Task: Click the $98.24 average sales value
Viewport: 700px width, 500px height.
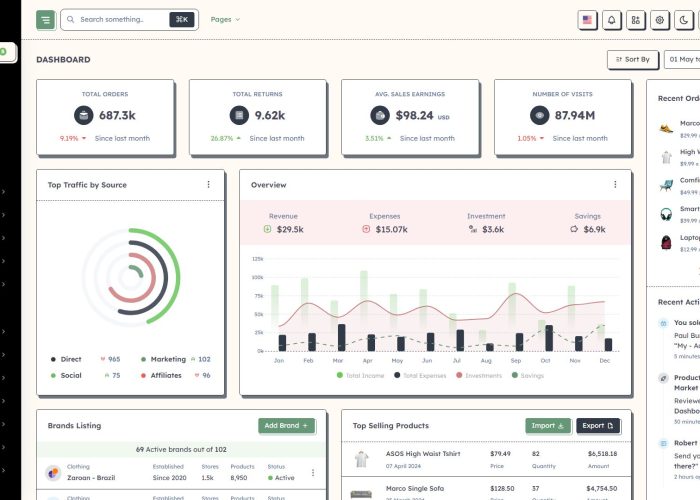Action: click(414, 116)
